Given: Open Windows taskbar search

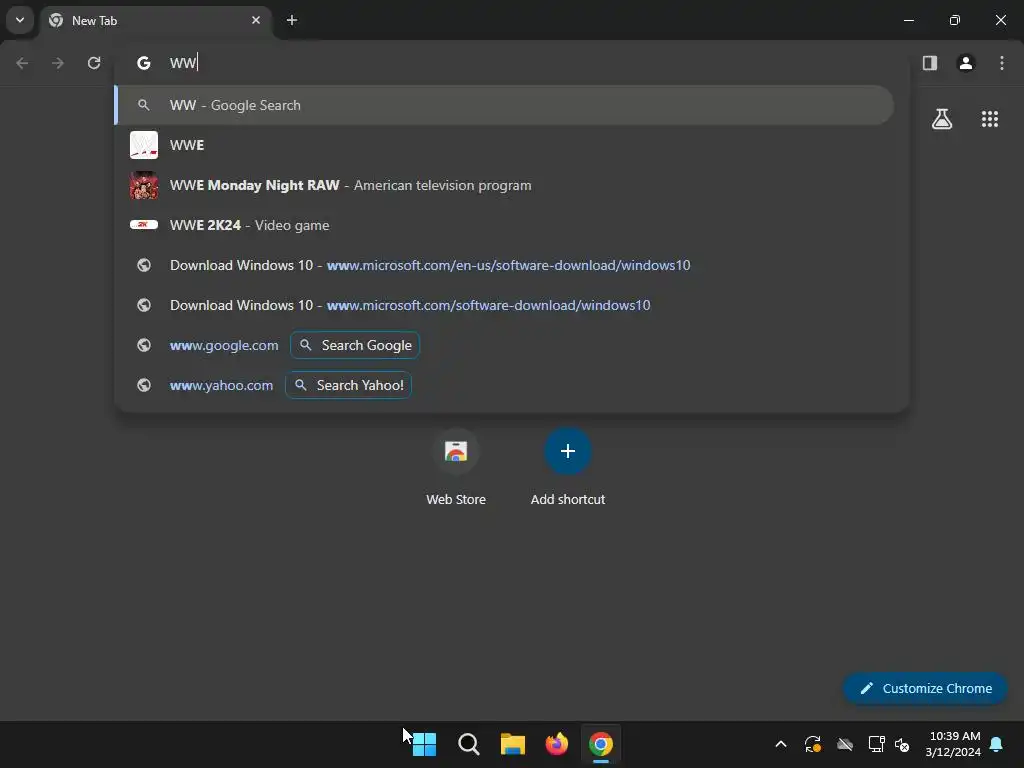Looking at the screenshot, I should click(468, 744).
